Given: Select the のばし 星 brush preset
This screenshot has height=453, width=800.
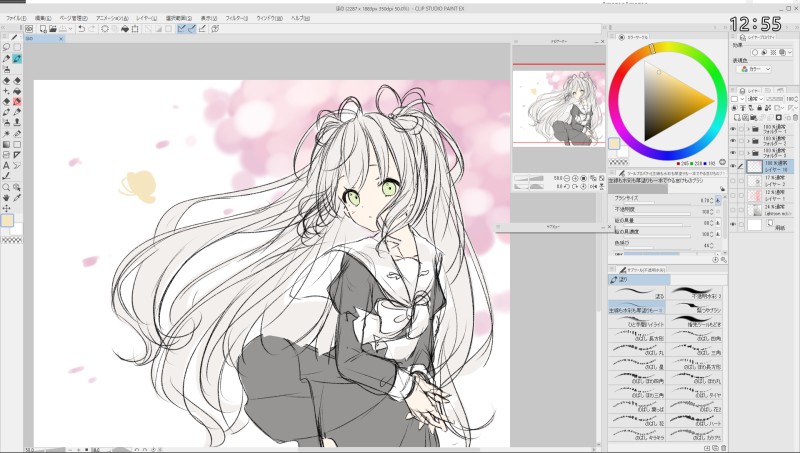Looking at the screenshot, I should click(637, 364).
